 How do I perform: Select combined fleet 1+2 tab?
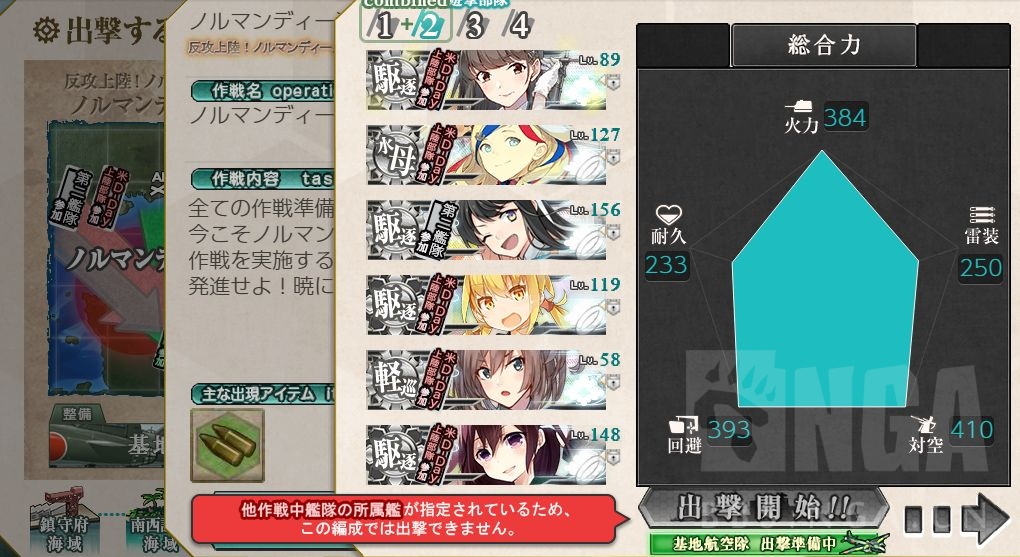coord(406,26)
